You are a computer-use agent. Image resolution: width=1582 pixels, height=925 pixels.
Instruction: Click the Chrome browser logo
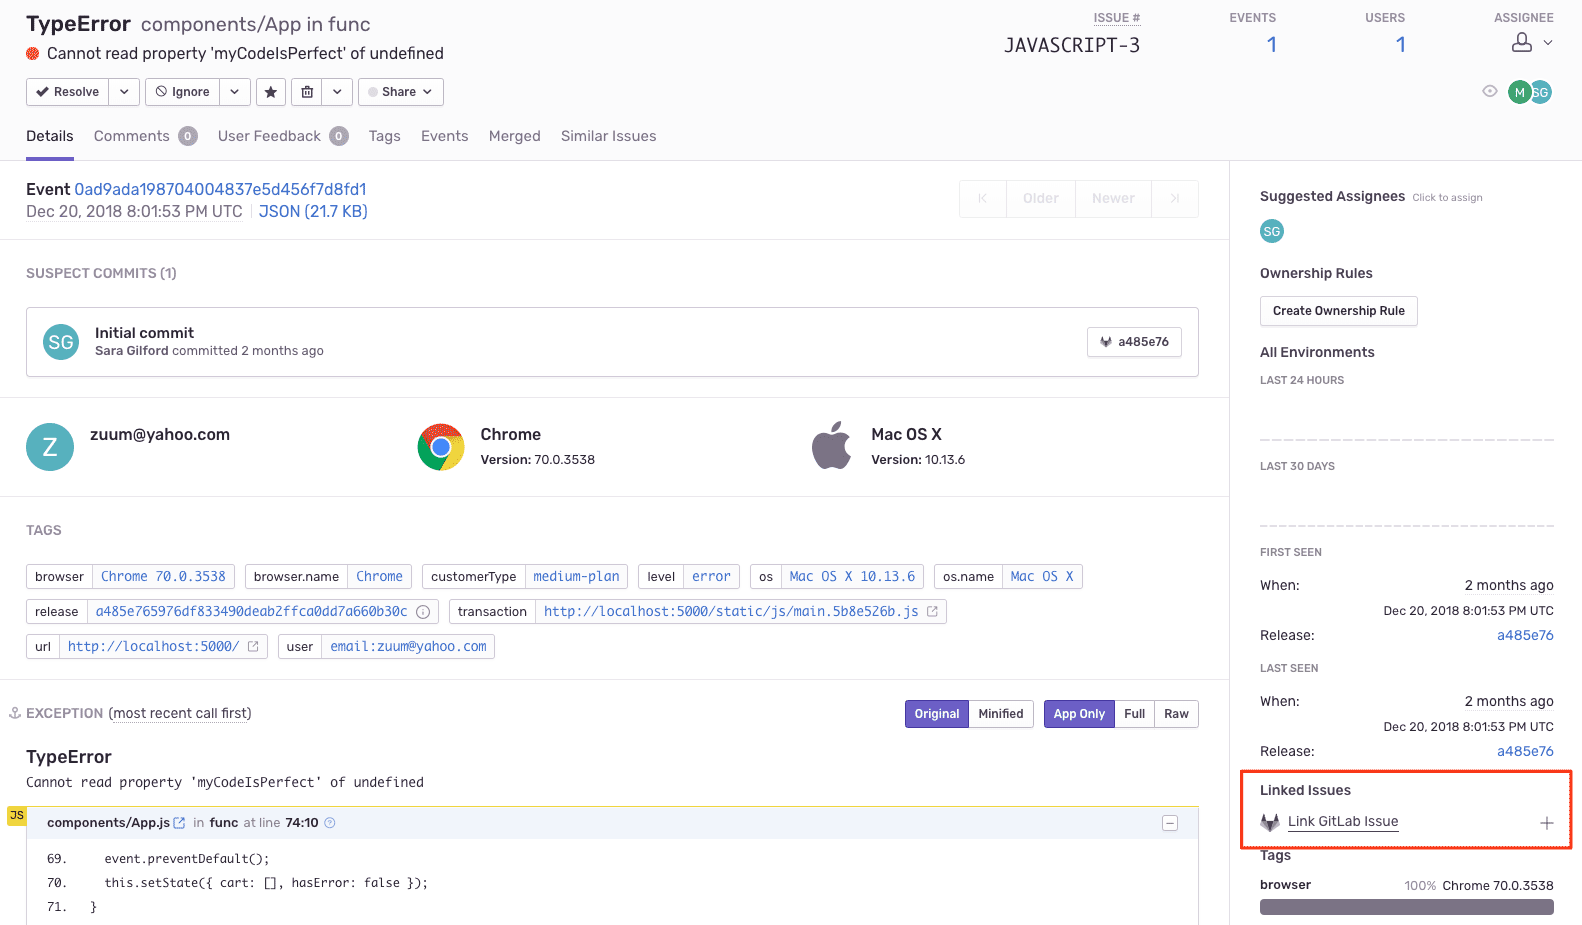441,447
